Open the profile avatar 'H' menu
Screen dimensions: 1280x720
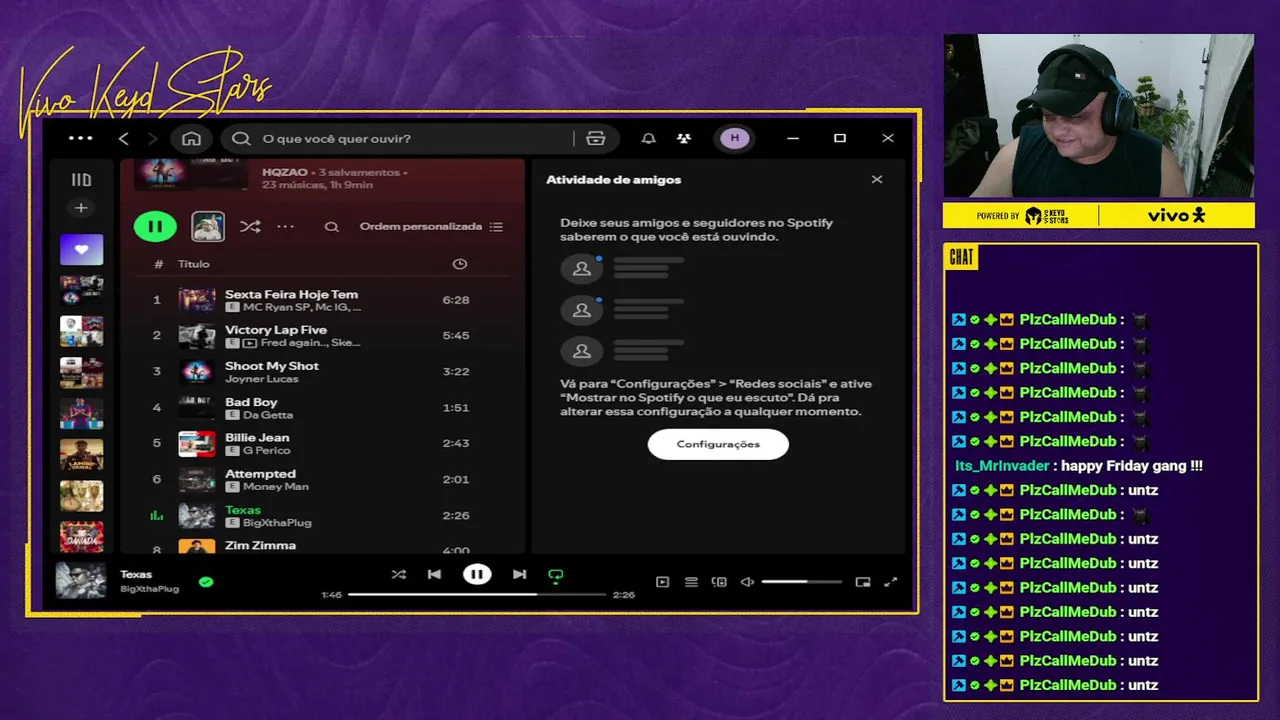[x=735, y=138]
